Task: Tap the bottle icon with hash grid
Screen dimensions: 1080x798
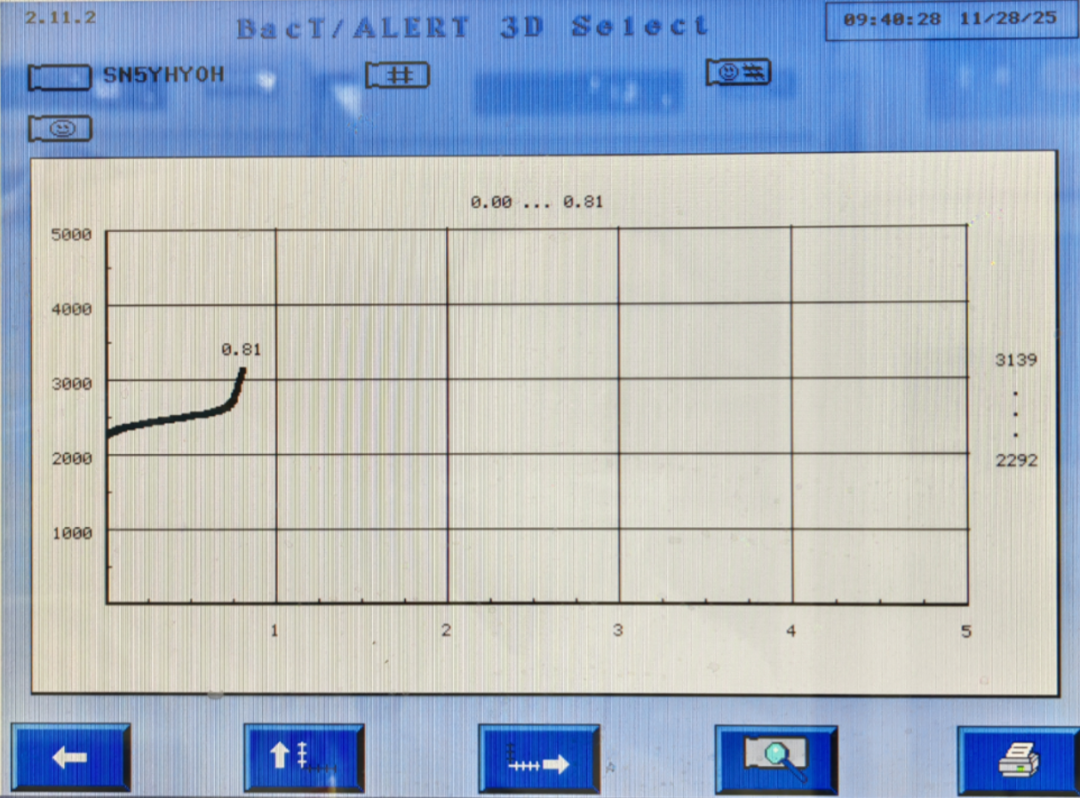Action: click(x=397, y=75)
